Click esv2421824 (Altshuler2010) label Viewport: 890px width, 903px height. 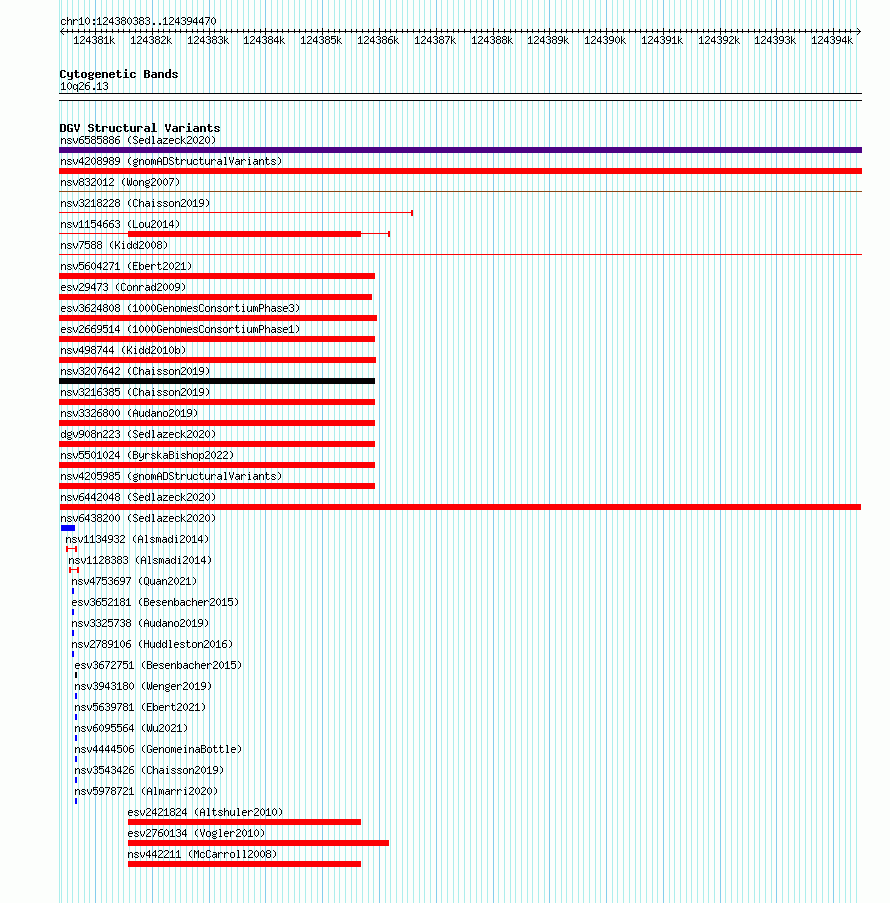(205, 813)
